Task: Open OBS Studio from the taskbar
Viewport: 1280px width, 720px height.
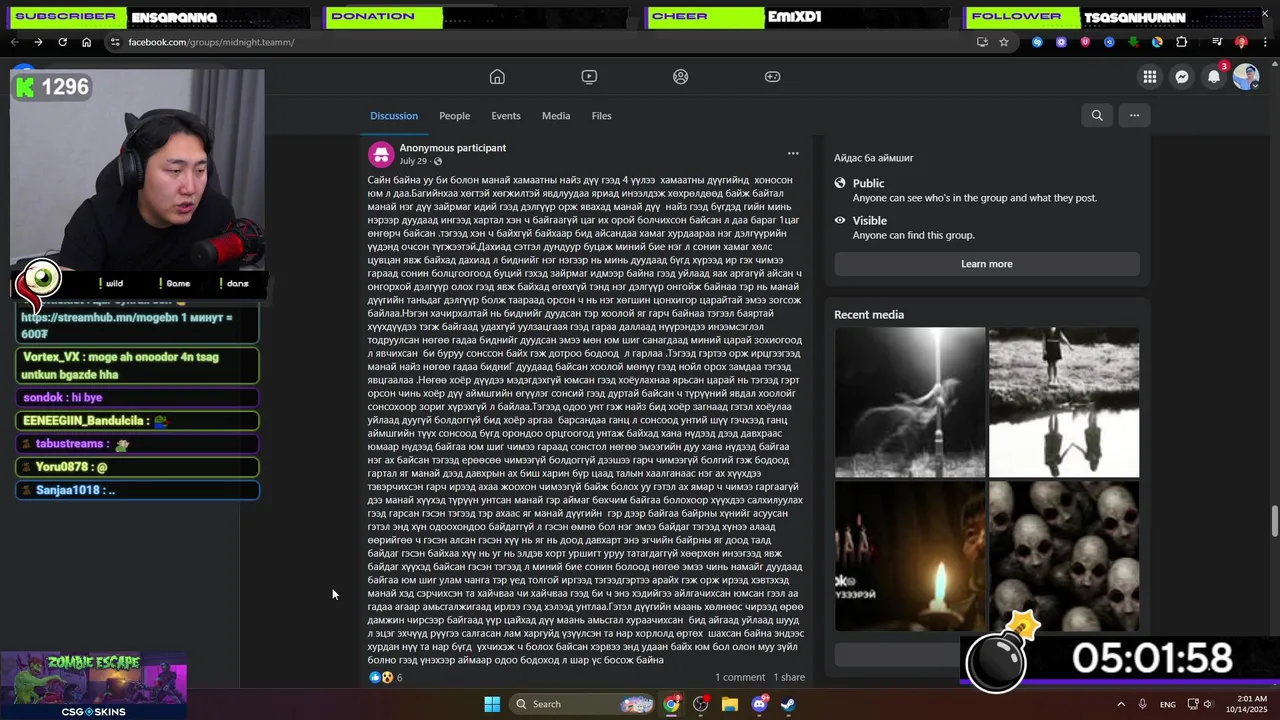Action: click(701, 704)
